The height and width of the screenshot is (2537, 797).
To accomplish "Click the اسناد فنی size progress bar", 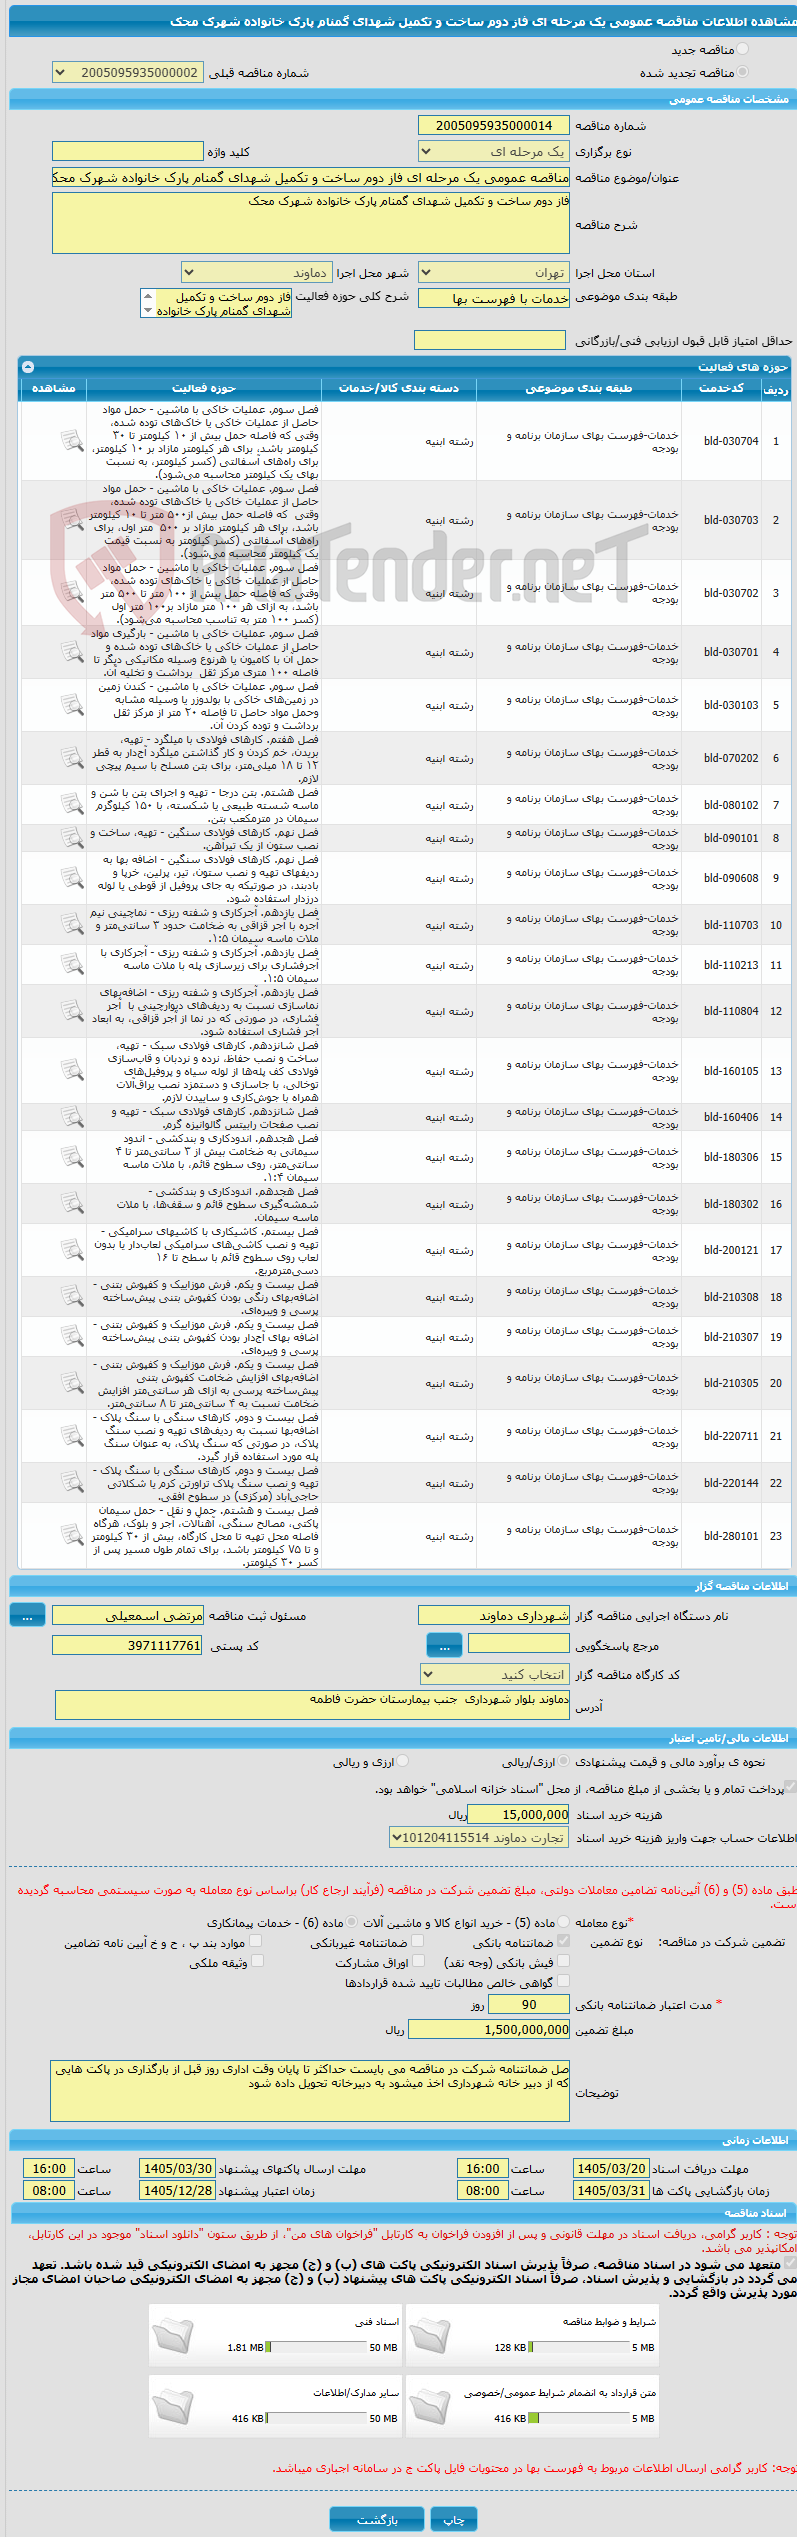I will tap(317, 2347).
